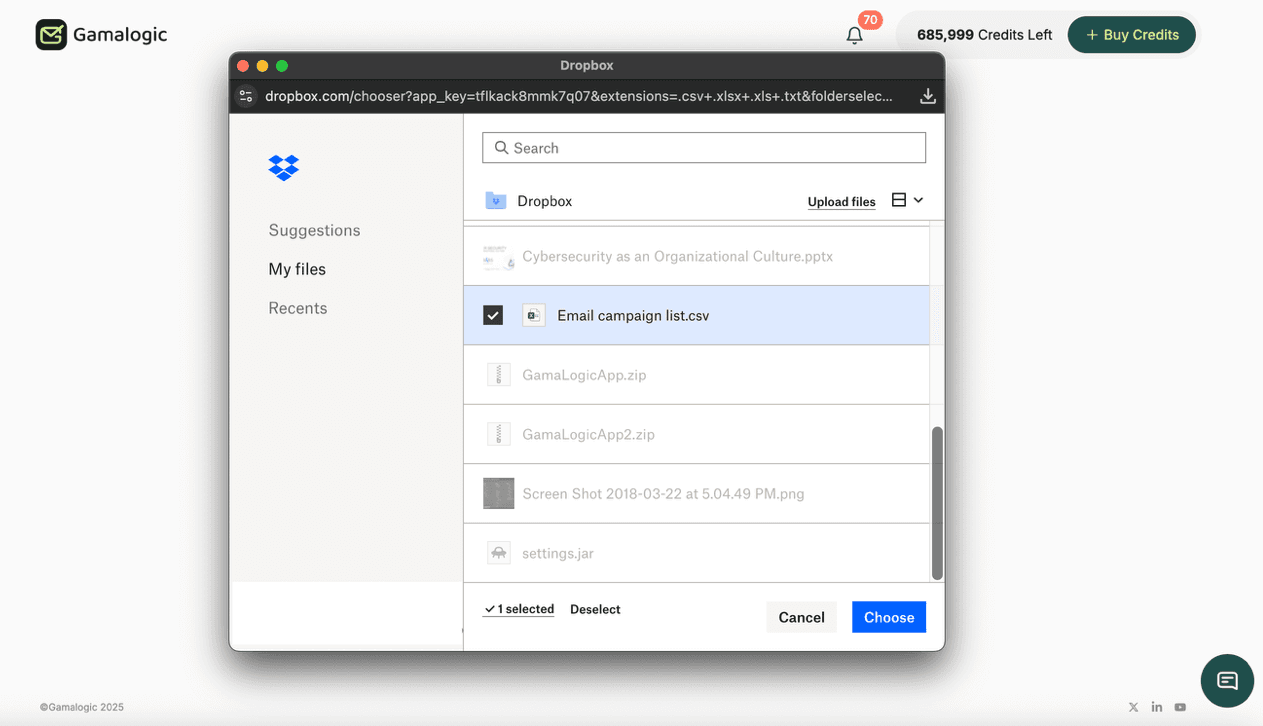Click the download icon in the dialog address bar
The height and width of the screenshot is (726, 1263).
927,95
